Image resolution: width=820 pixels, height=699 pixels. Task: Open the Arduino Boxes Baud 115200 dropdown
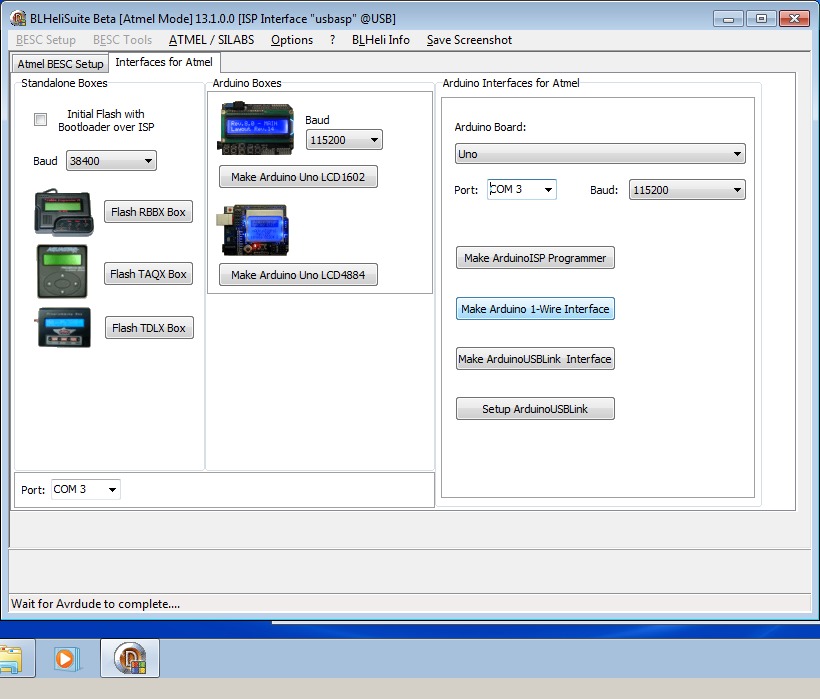point(344,140)
